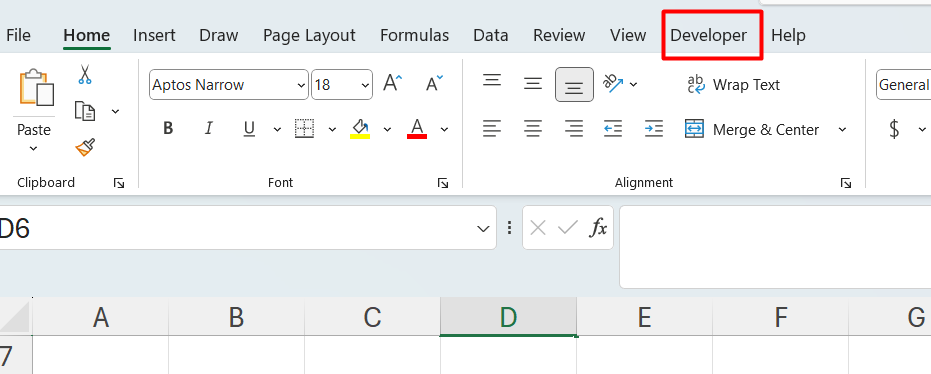
Task: Select the Format Painter brush
Action: point(85,147)
